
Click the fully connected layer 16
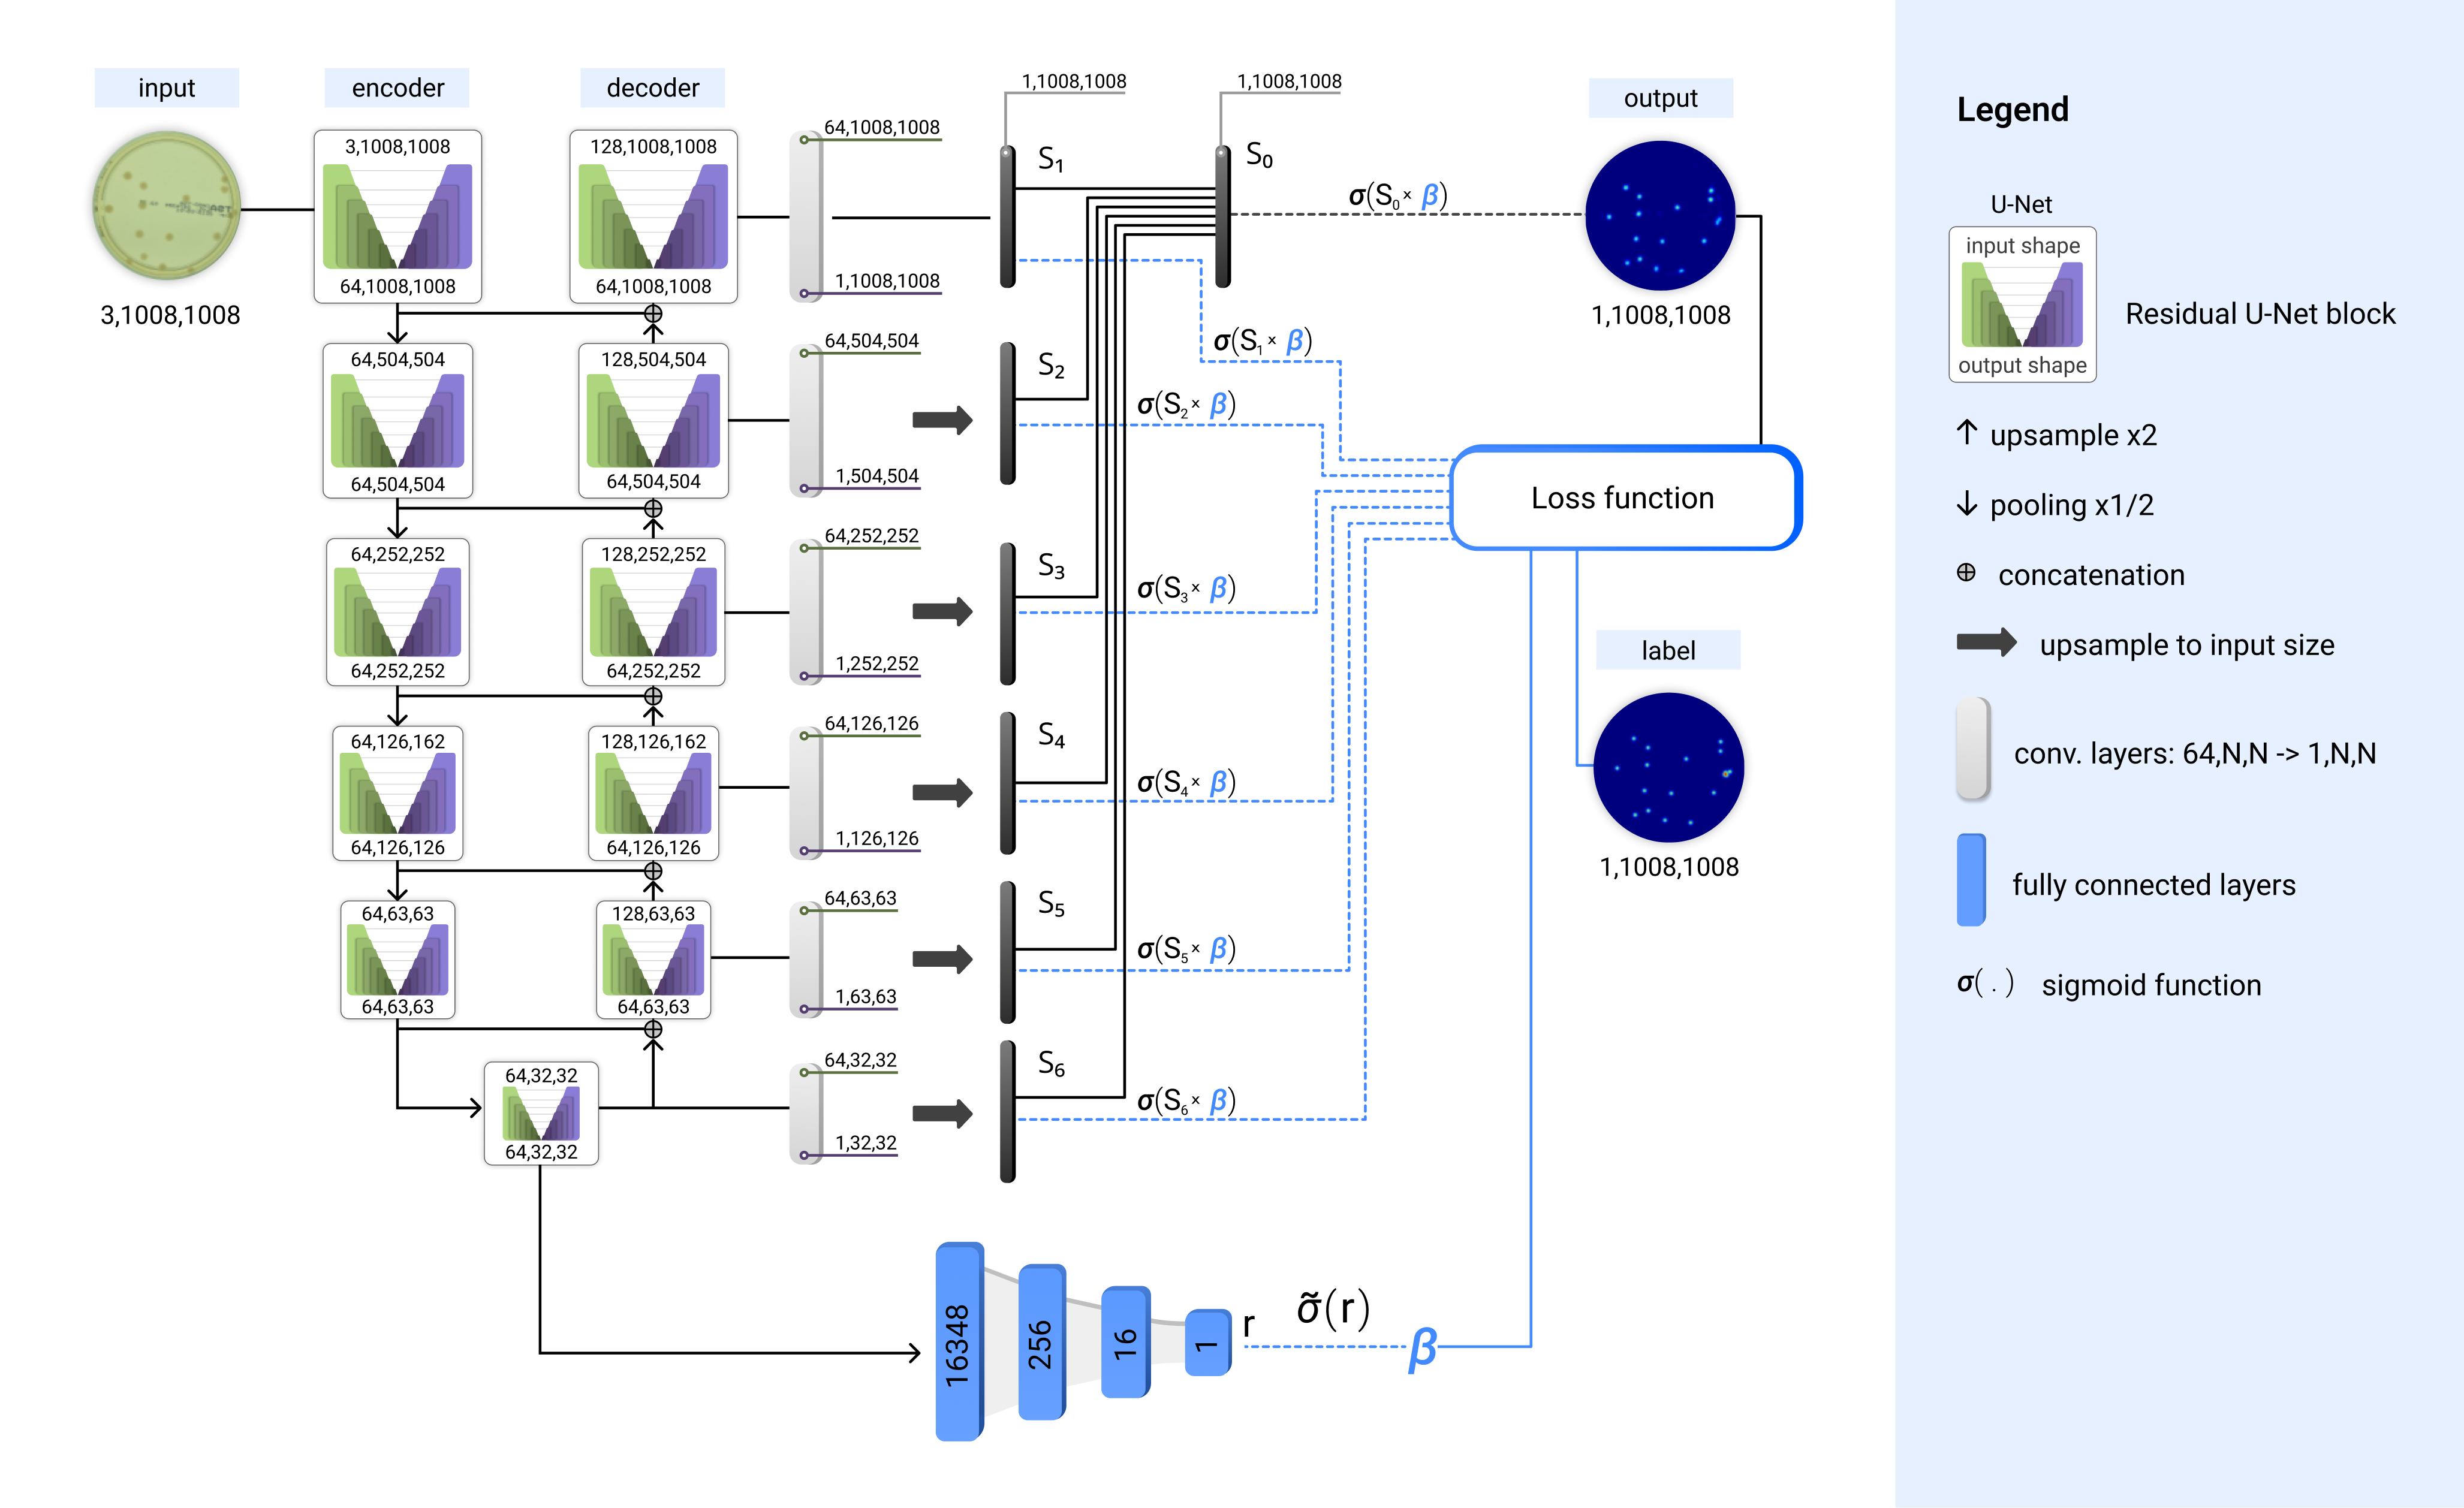[x=1126, y=1342]
